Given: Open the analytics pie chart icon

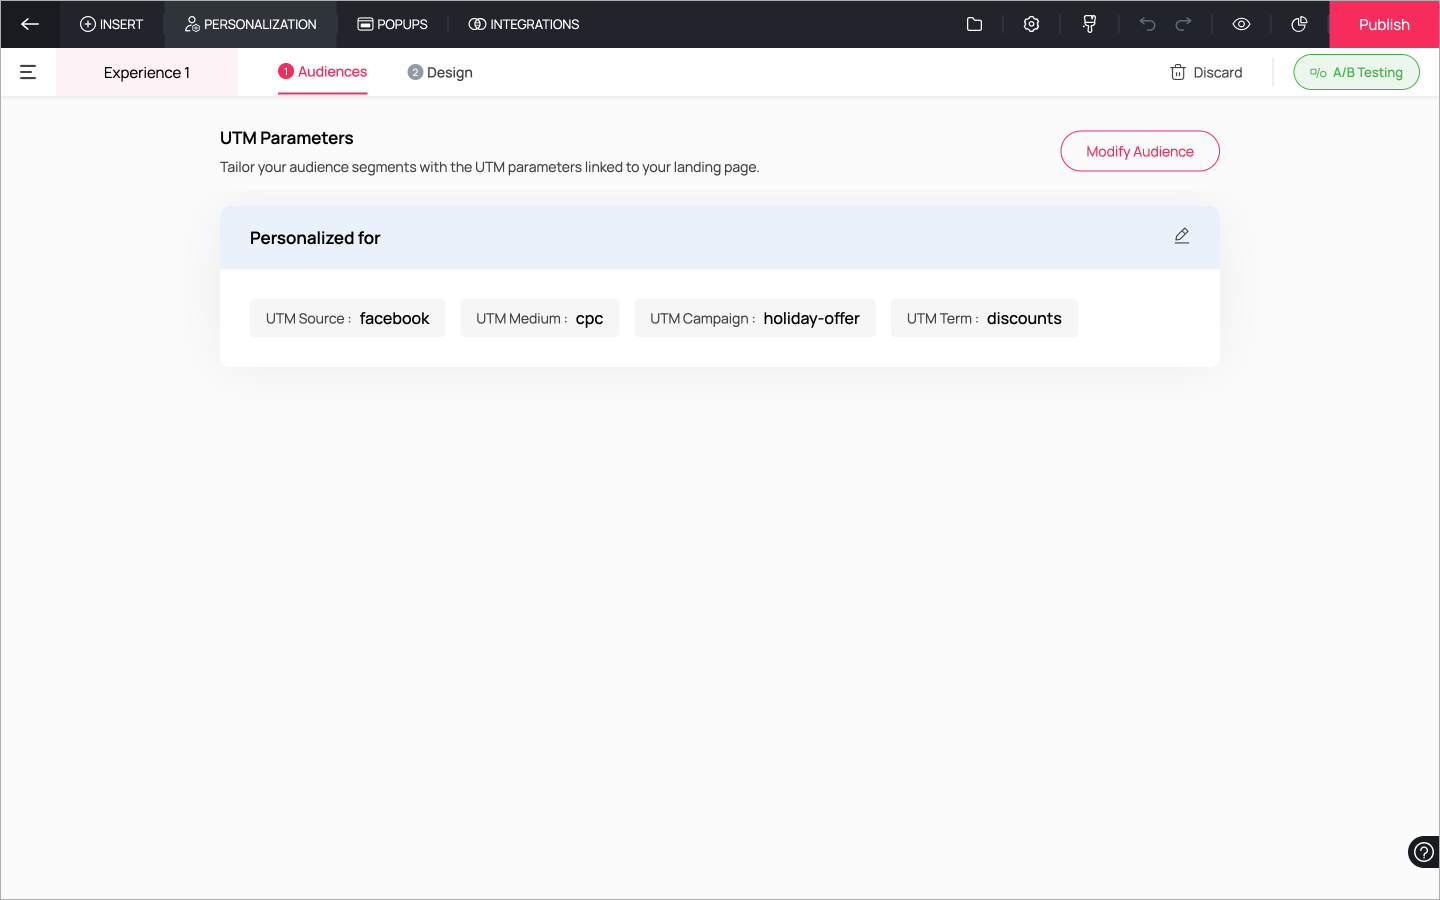Looking at the screenshot, I should click(1299, 24).
